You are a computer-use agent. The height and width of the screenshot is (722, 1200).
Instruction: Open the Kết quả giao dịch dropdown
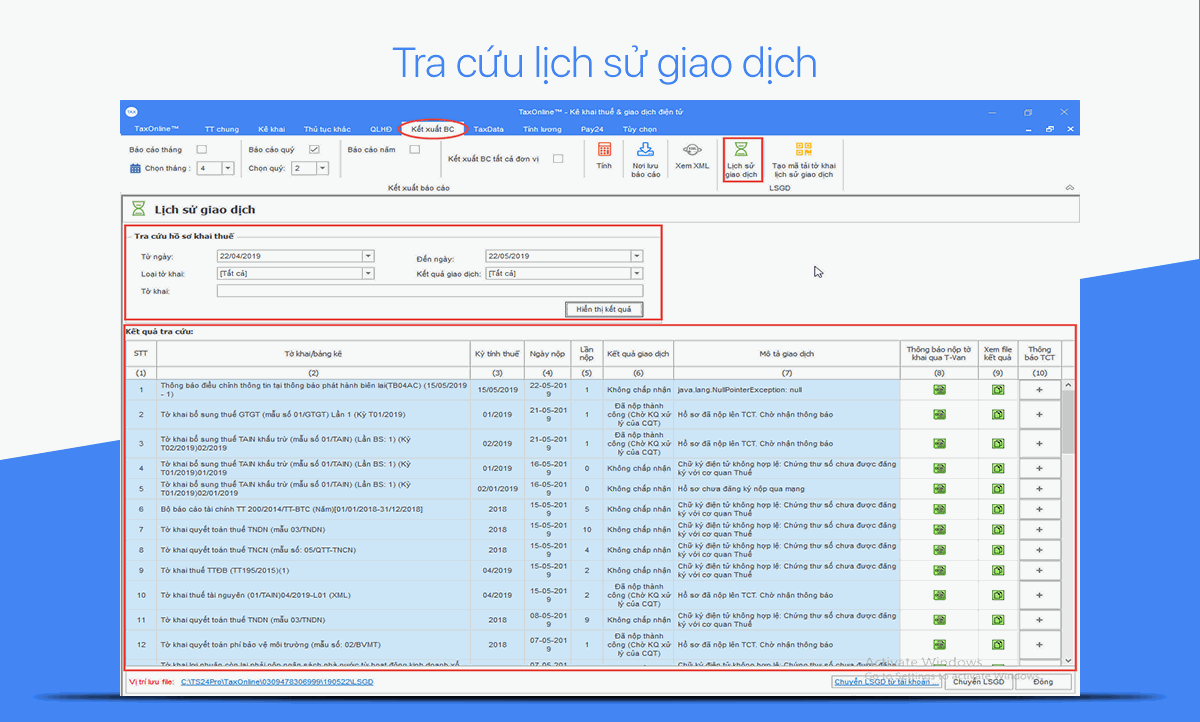637,273
